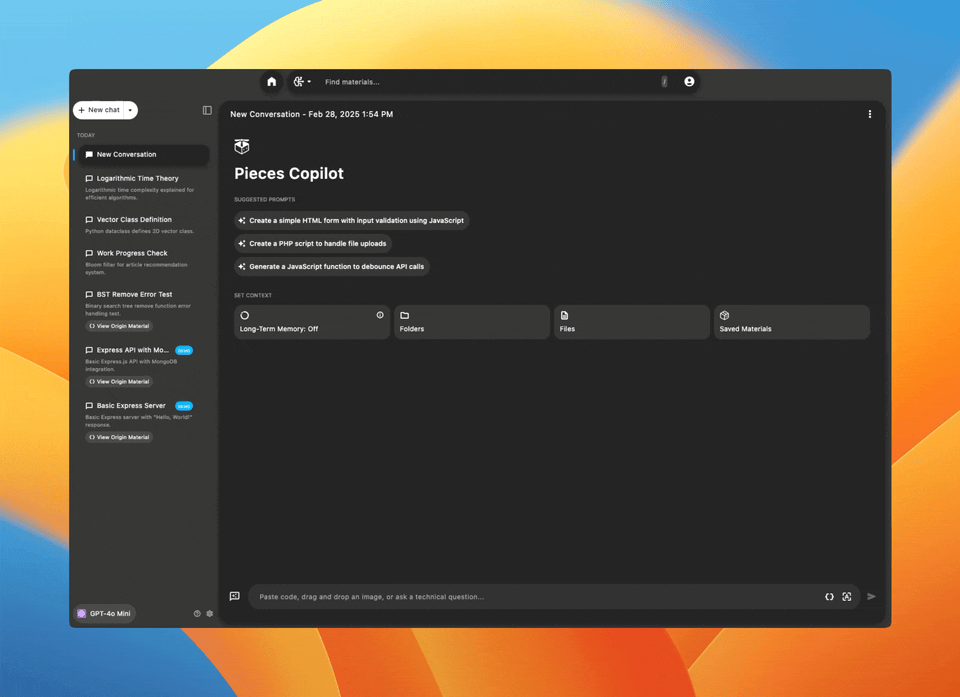Click the SUGGESTED PROMPTS label
The height and width of the screenshot is (697, 960).
tap(264, 200)
